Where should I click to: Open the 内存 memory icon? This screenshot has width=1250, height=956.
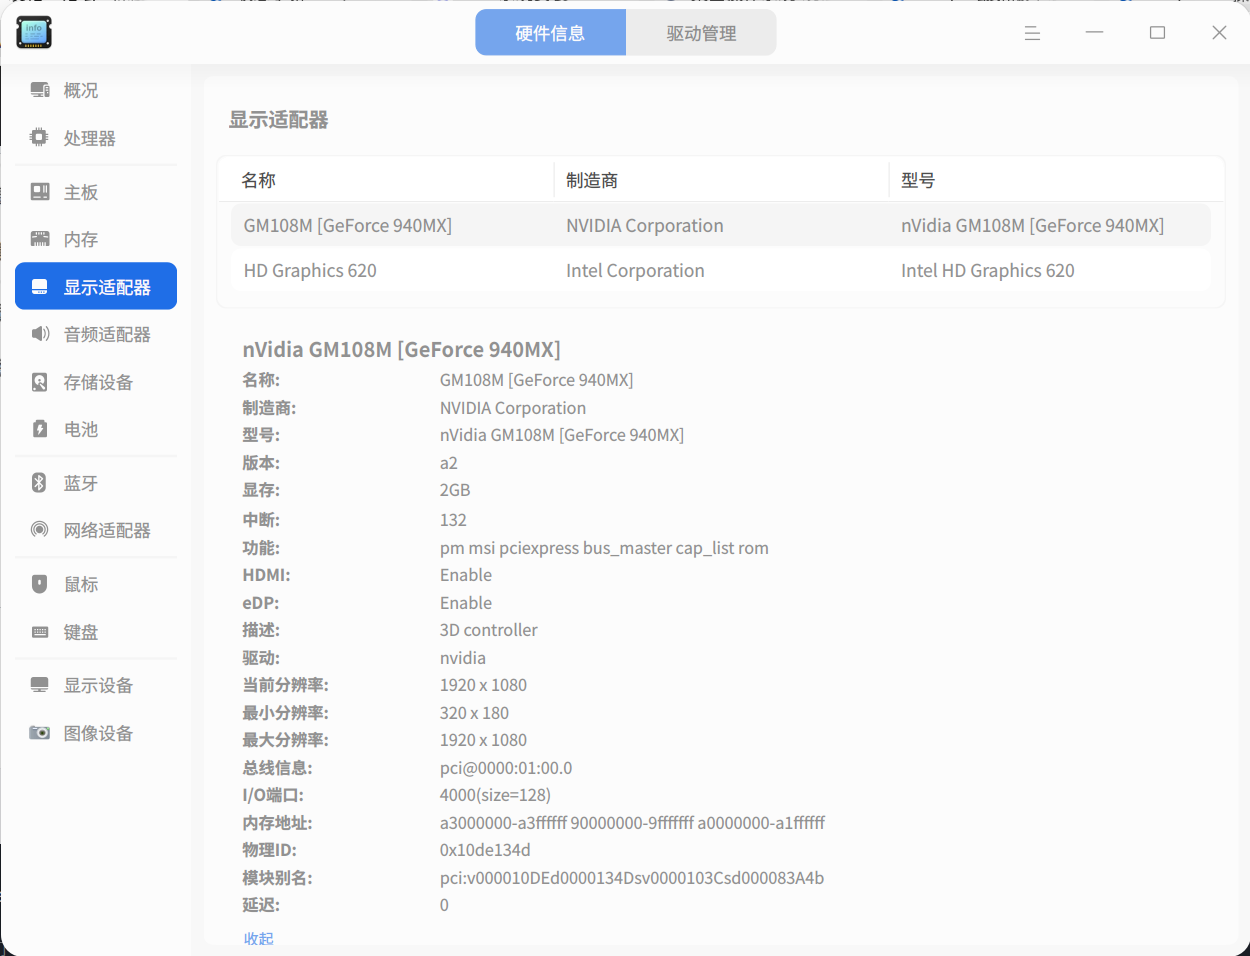[x=40, y=239]
